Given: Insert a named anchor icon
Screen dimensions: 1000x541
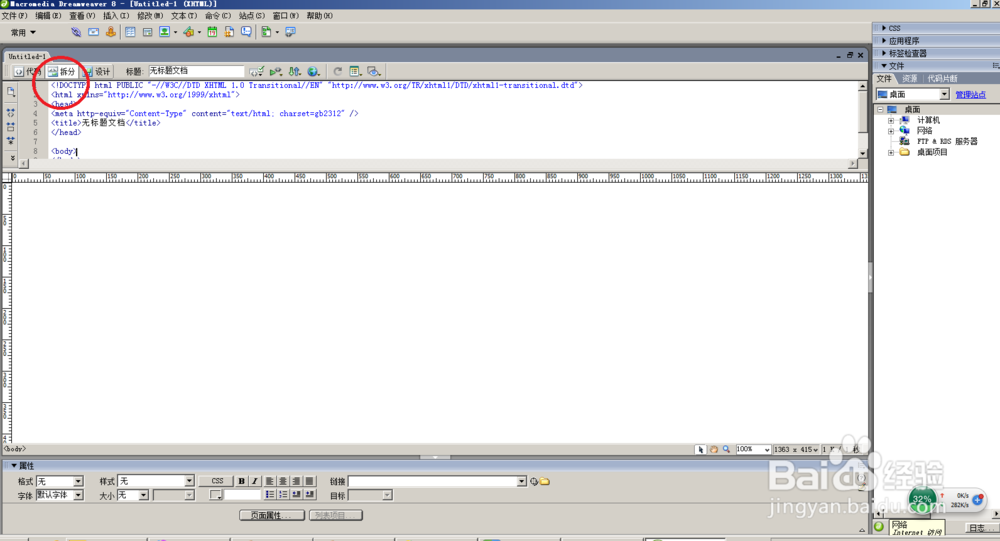Looking at the screenshot, I should click(x=111, y=32).
